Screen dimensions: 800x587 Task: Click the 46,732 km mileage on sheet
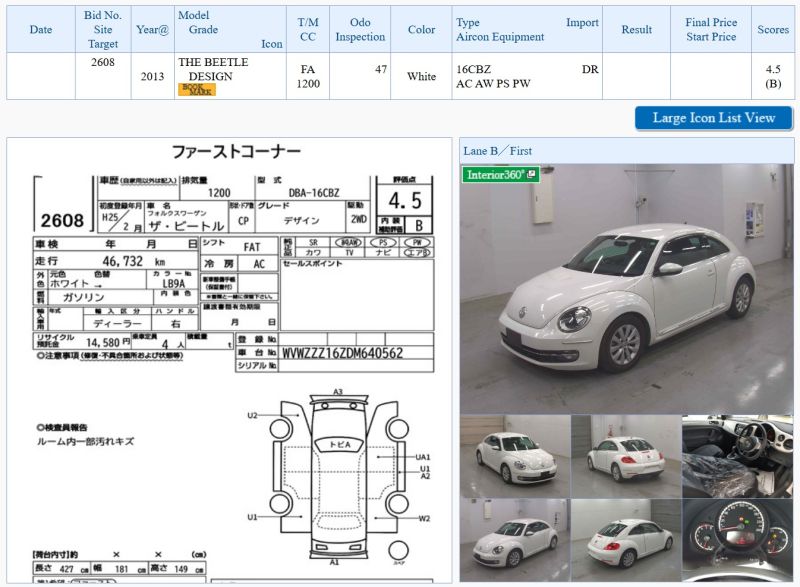(134, 261)
